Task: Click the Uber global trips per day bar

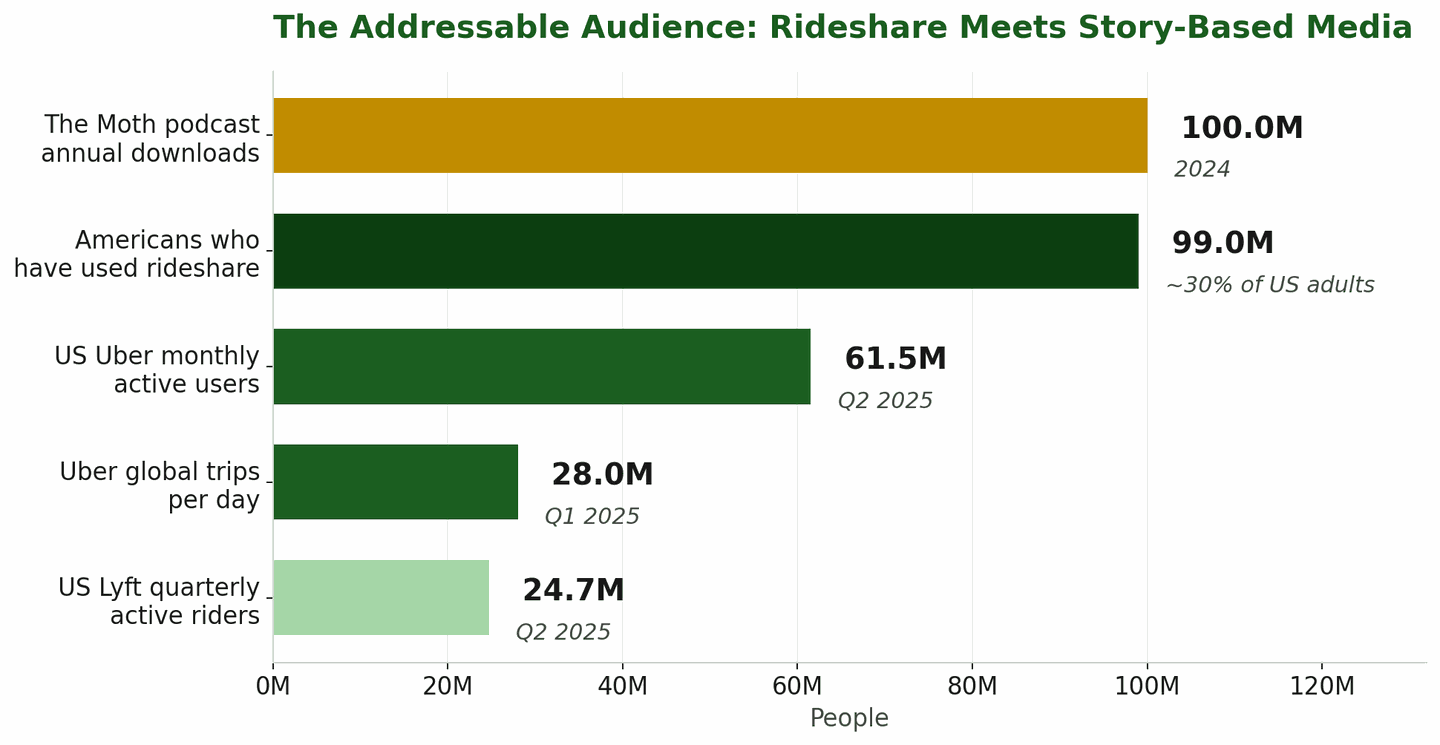Action: point(396,482)
